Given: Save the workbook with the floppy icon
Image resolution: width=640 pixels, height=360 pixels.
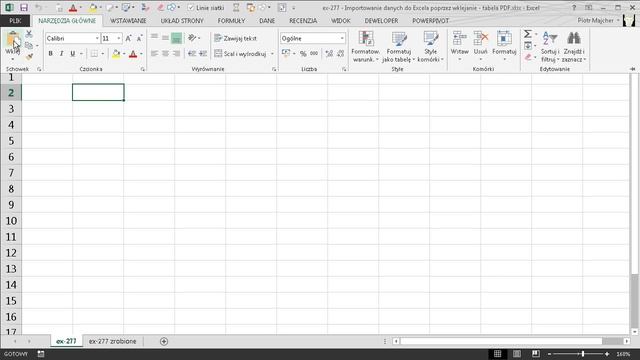Looking at the screenshot, I should pos(24,8).
